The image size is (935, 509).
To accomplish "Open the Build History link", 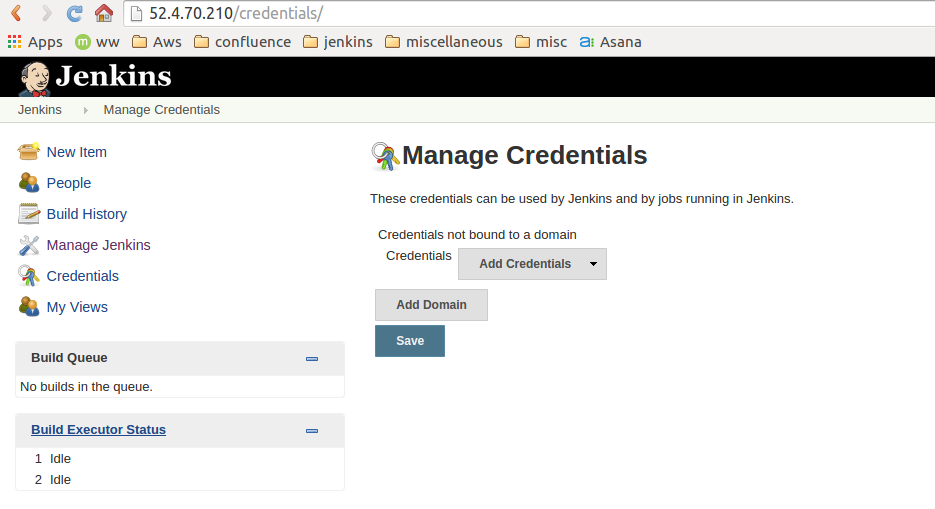I will tap(86, 214).
